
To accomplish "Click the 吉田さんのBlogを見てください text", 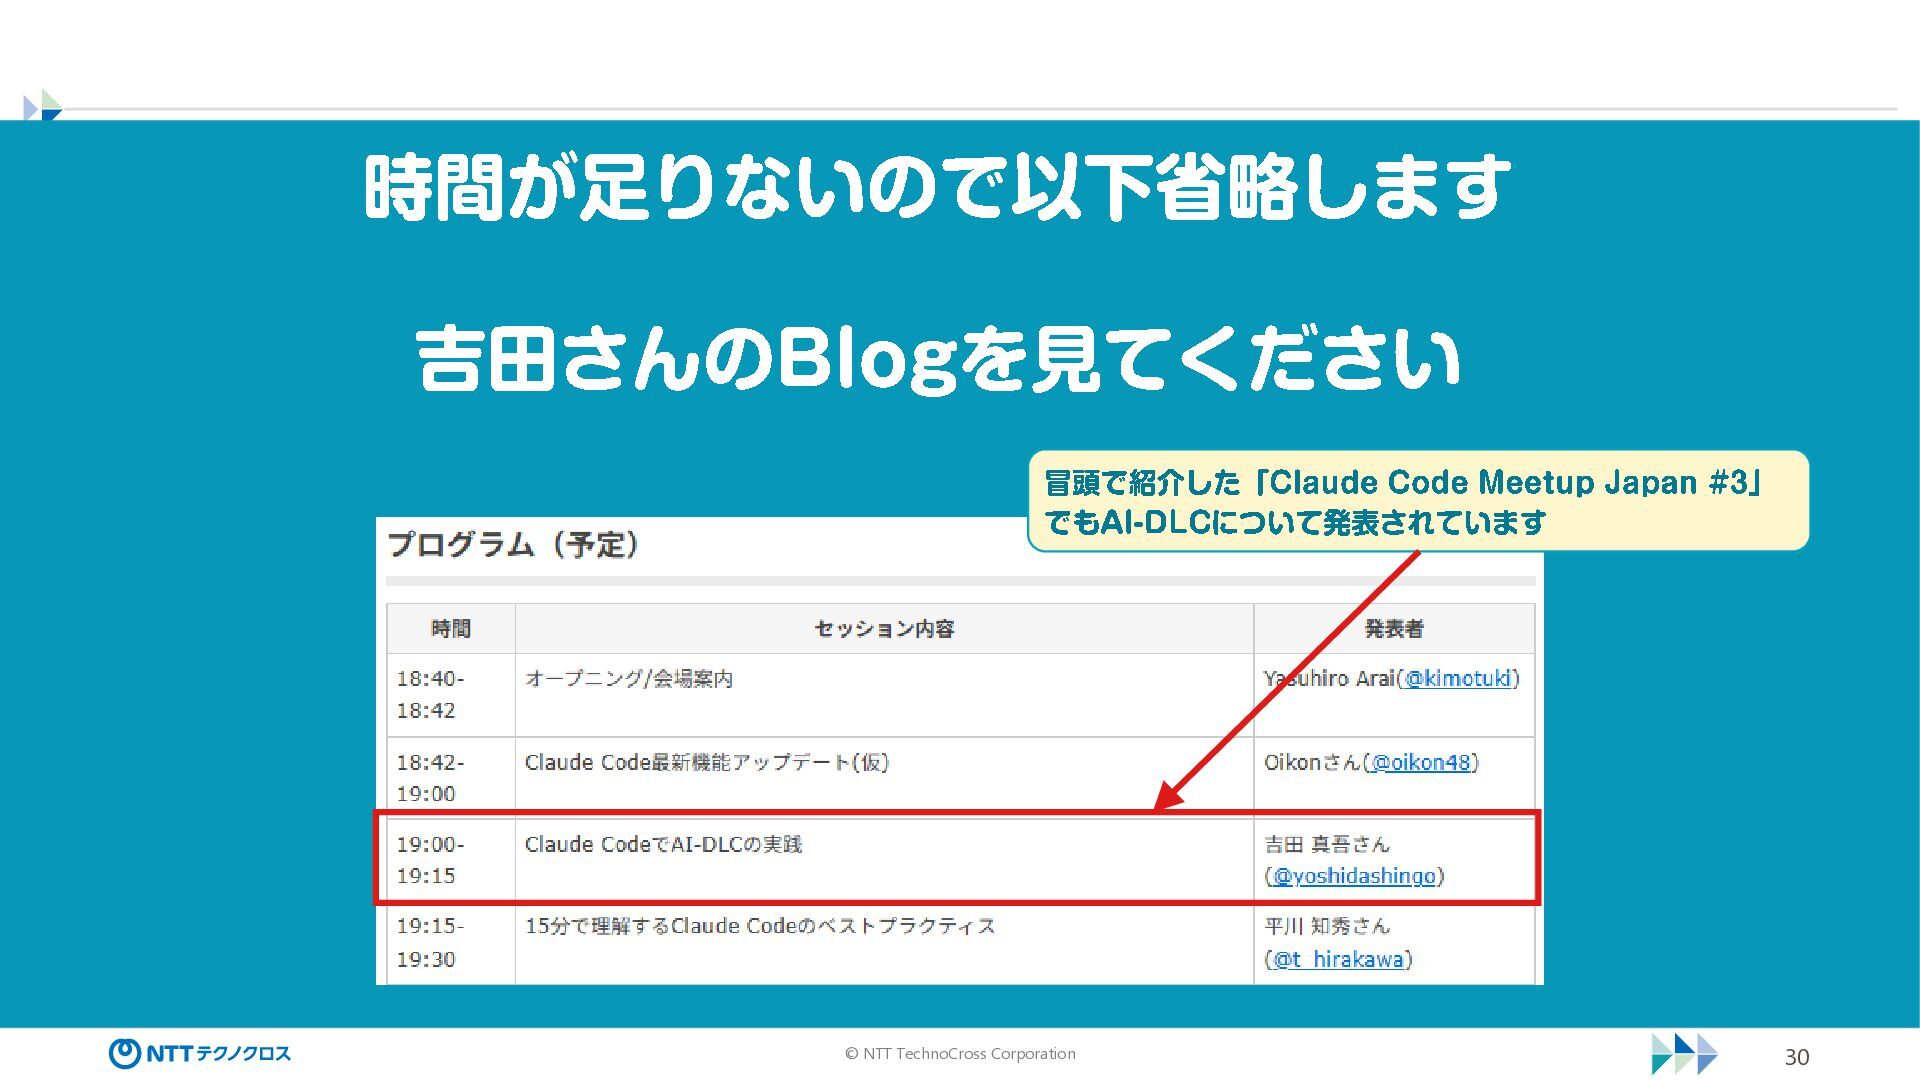I will click(x=938, y=358).
